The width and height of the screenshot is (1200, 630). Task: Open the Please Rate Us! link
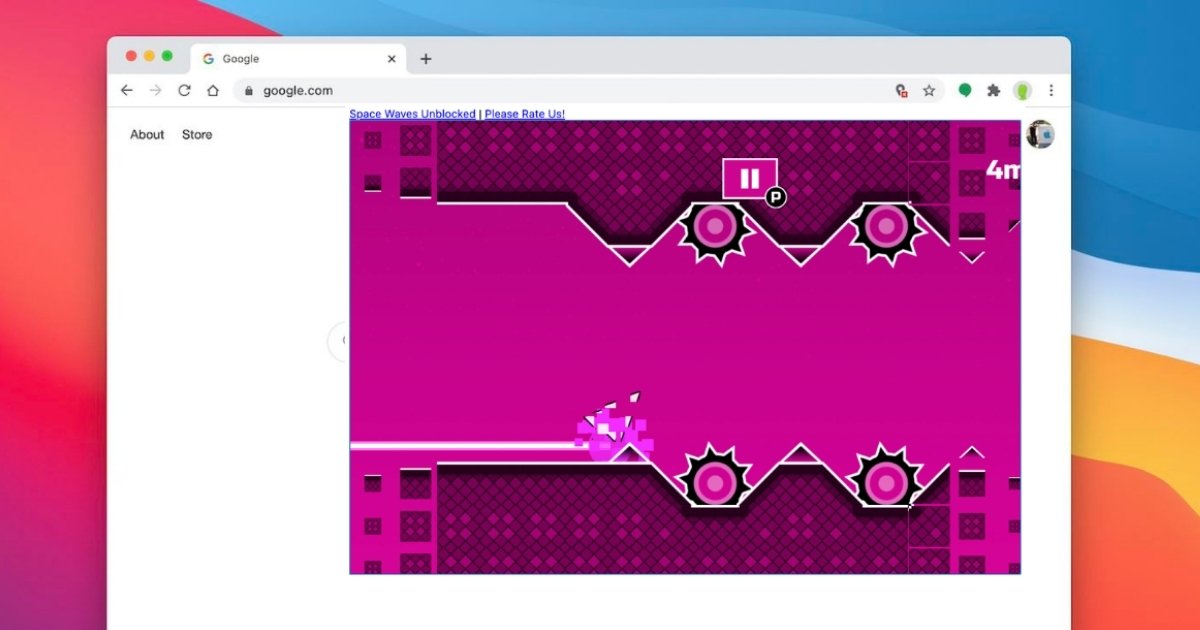pos(525,114)
